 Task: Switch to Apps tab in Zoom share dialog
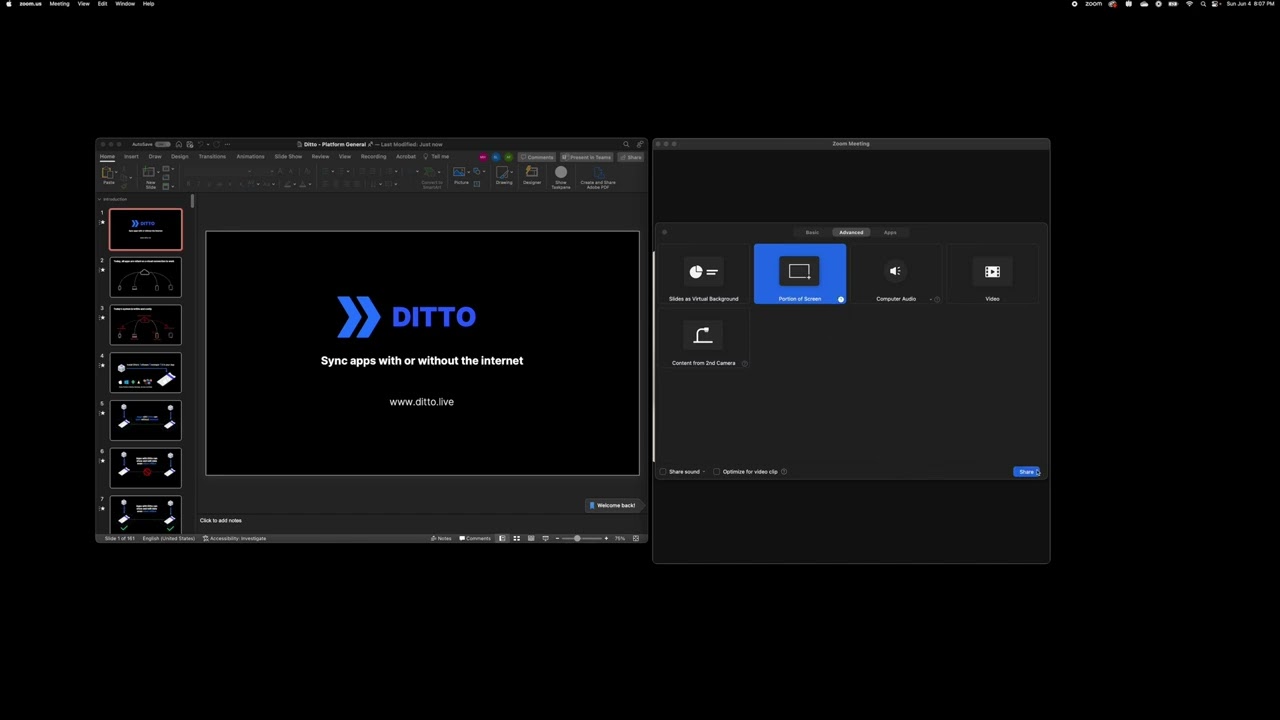(x=890, y=233)
